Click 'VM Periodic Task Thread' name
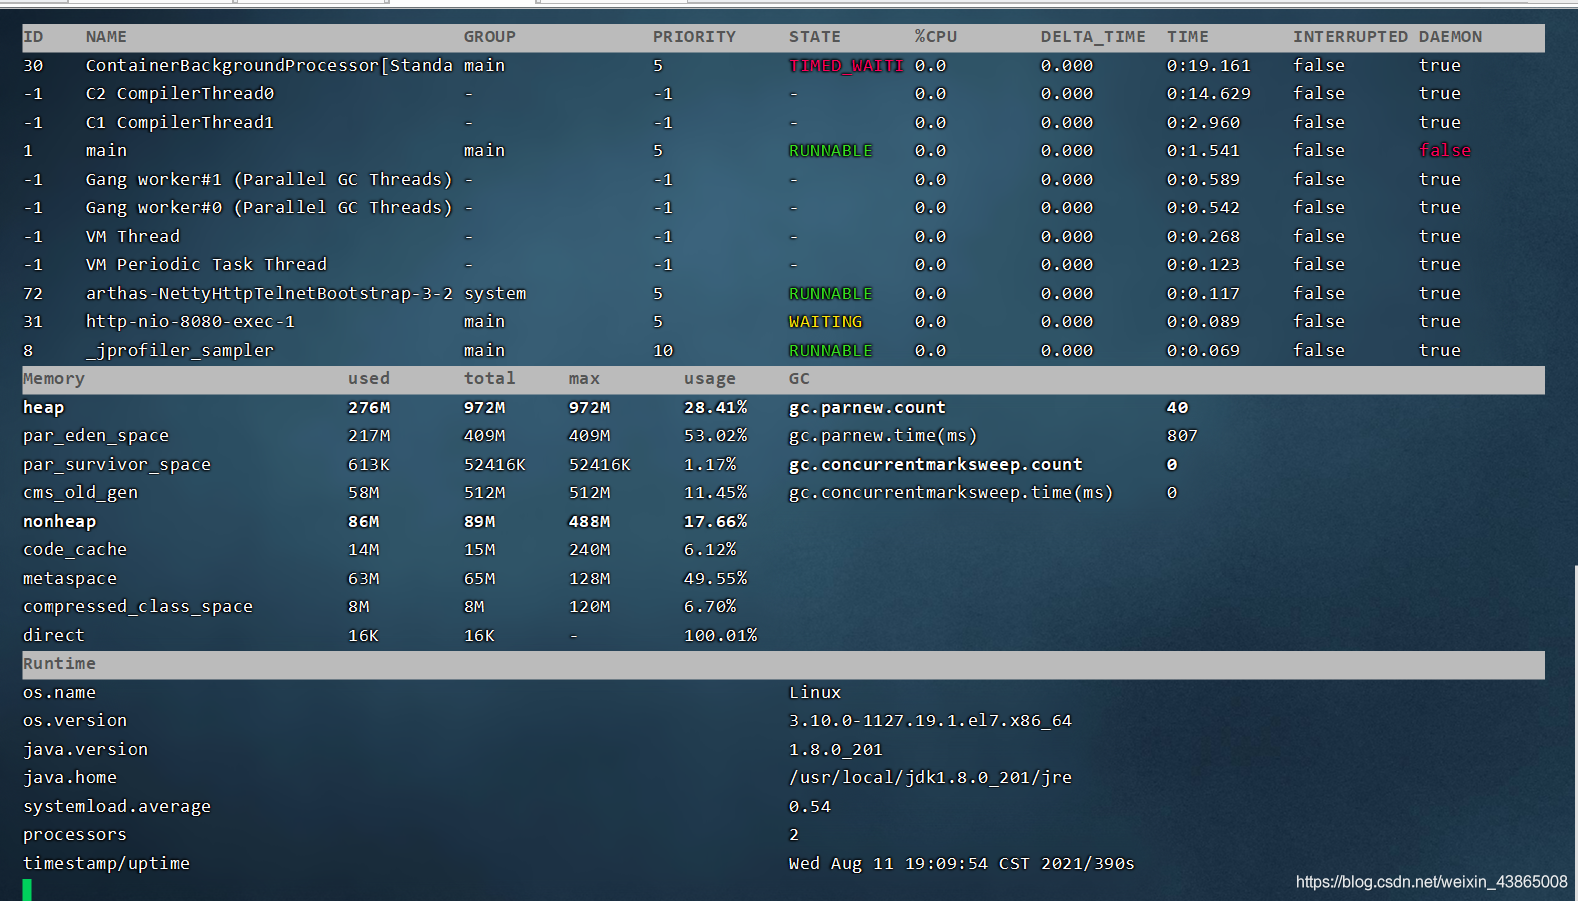 coord(206,264)
